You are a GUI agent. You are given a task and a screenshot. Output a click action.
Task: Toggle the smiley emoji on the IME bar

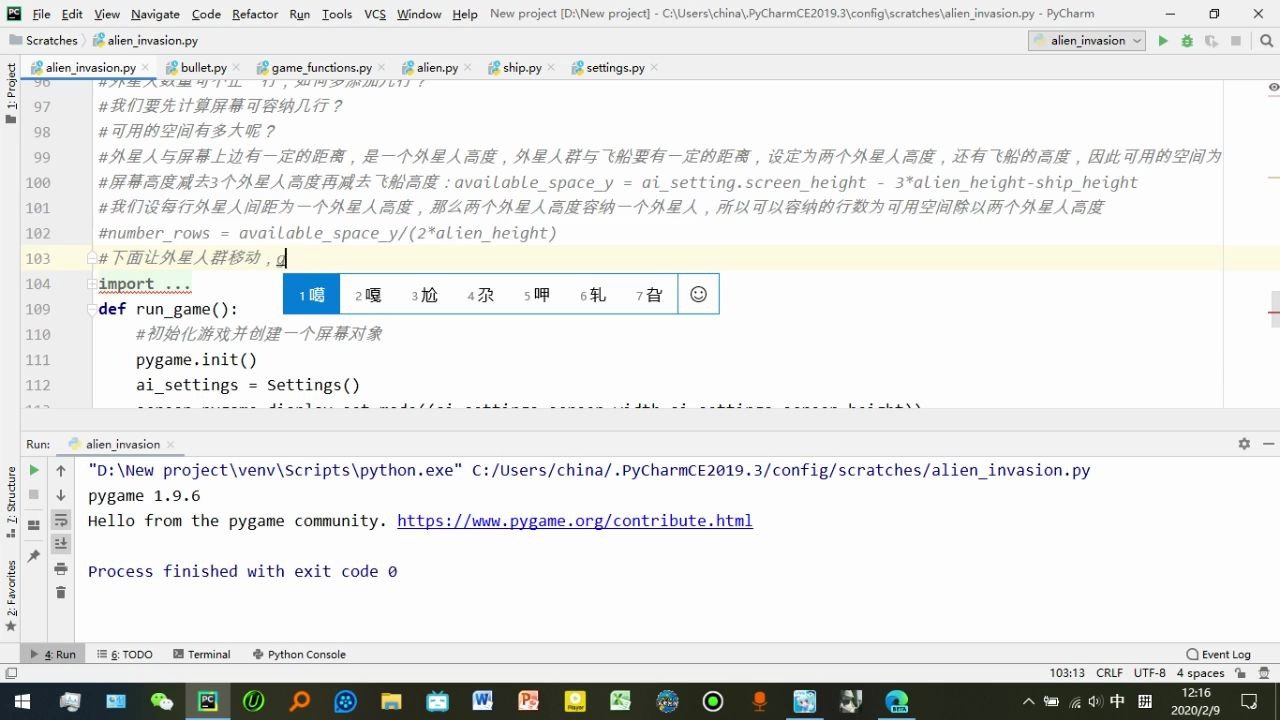tap(698, 293)
